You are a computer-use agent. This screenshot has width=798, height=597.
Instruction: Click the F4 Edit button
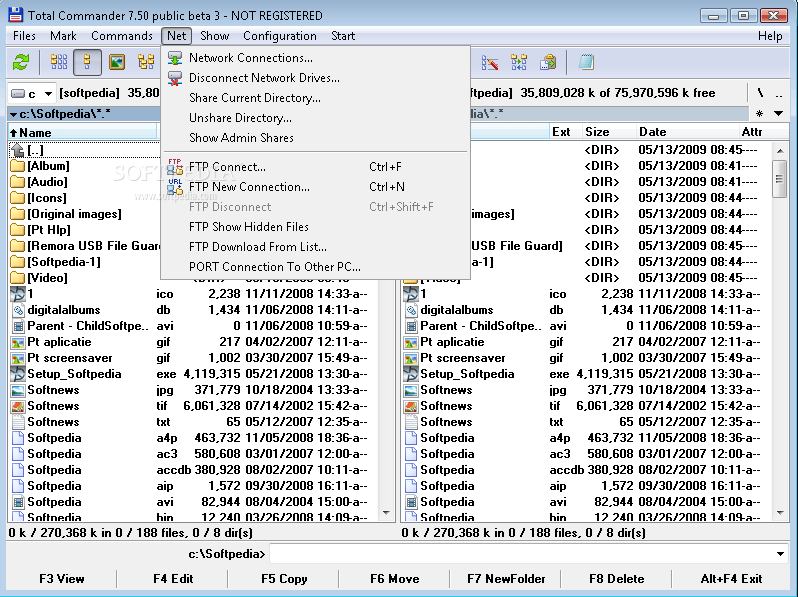pos(173,579)
